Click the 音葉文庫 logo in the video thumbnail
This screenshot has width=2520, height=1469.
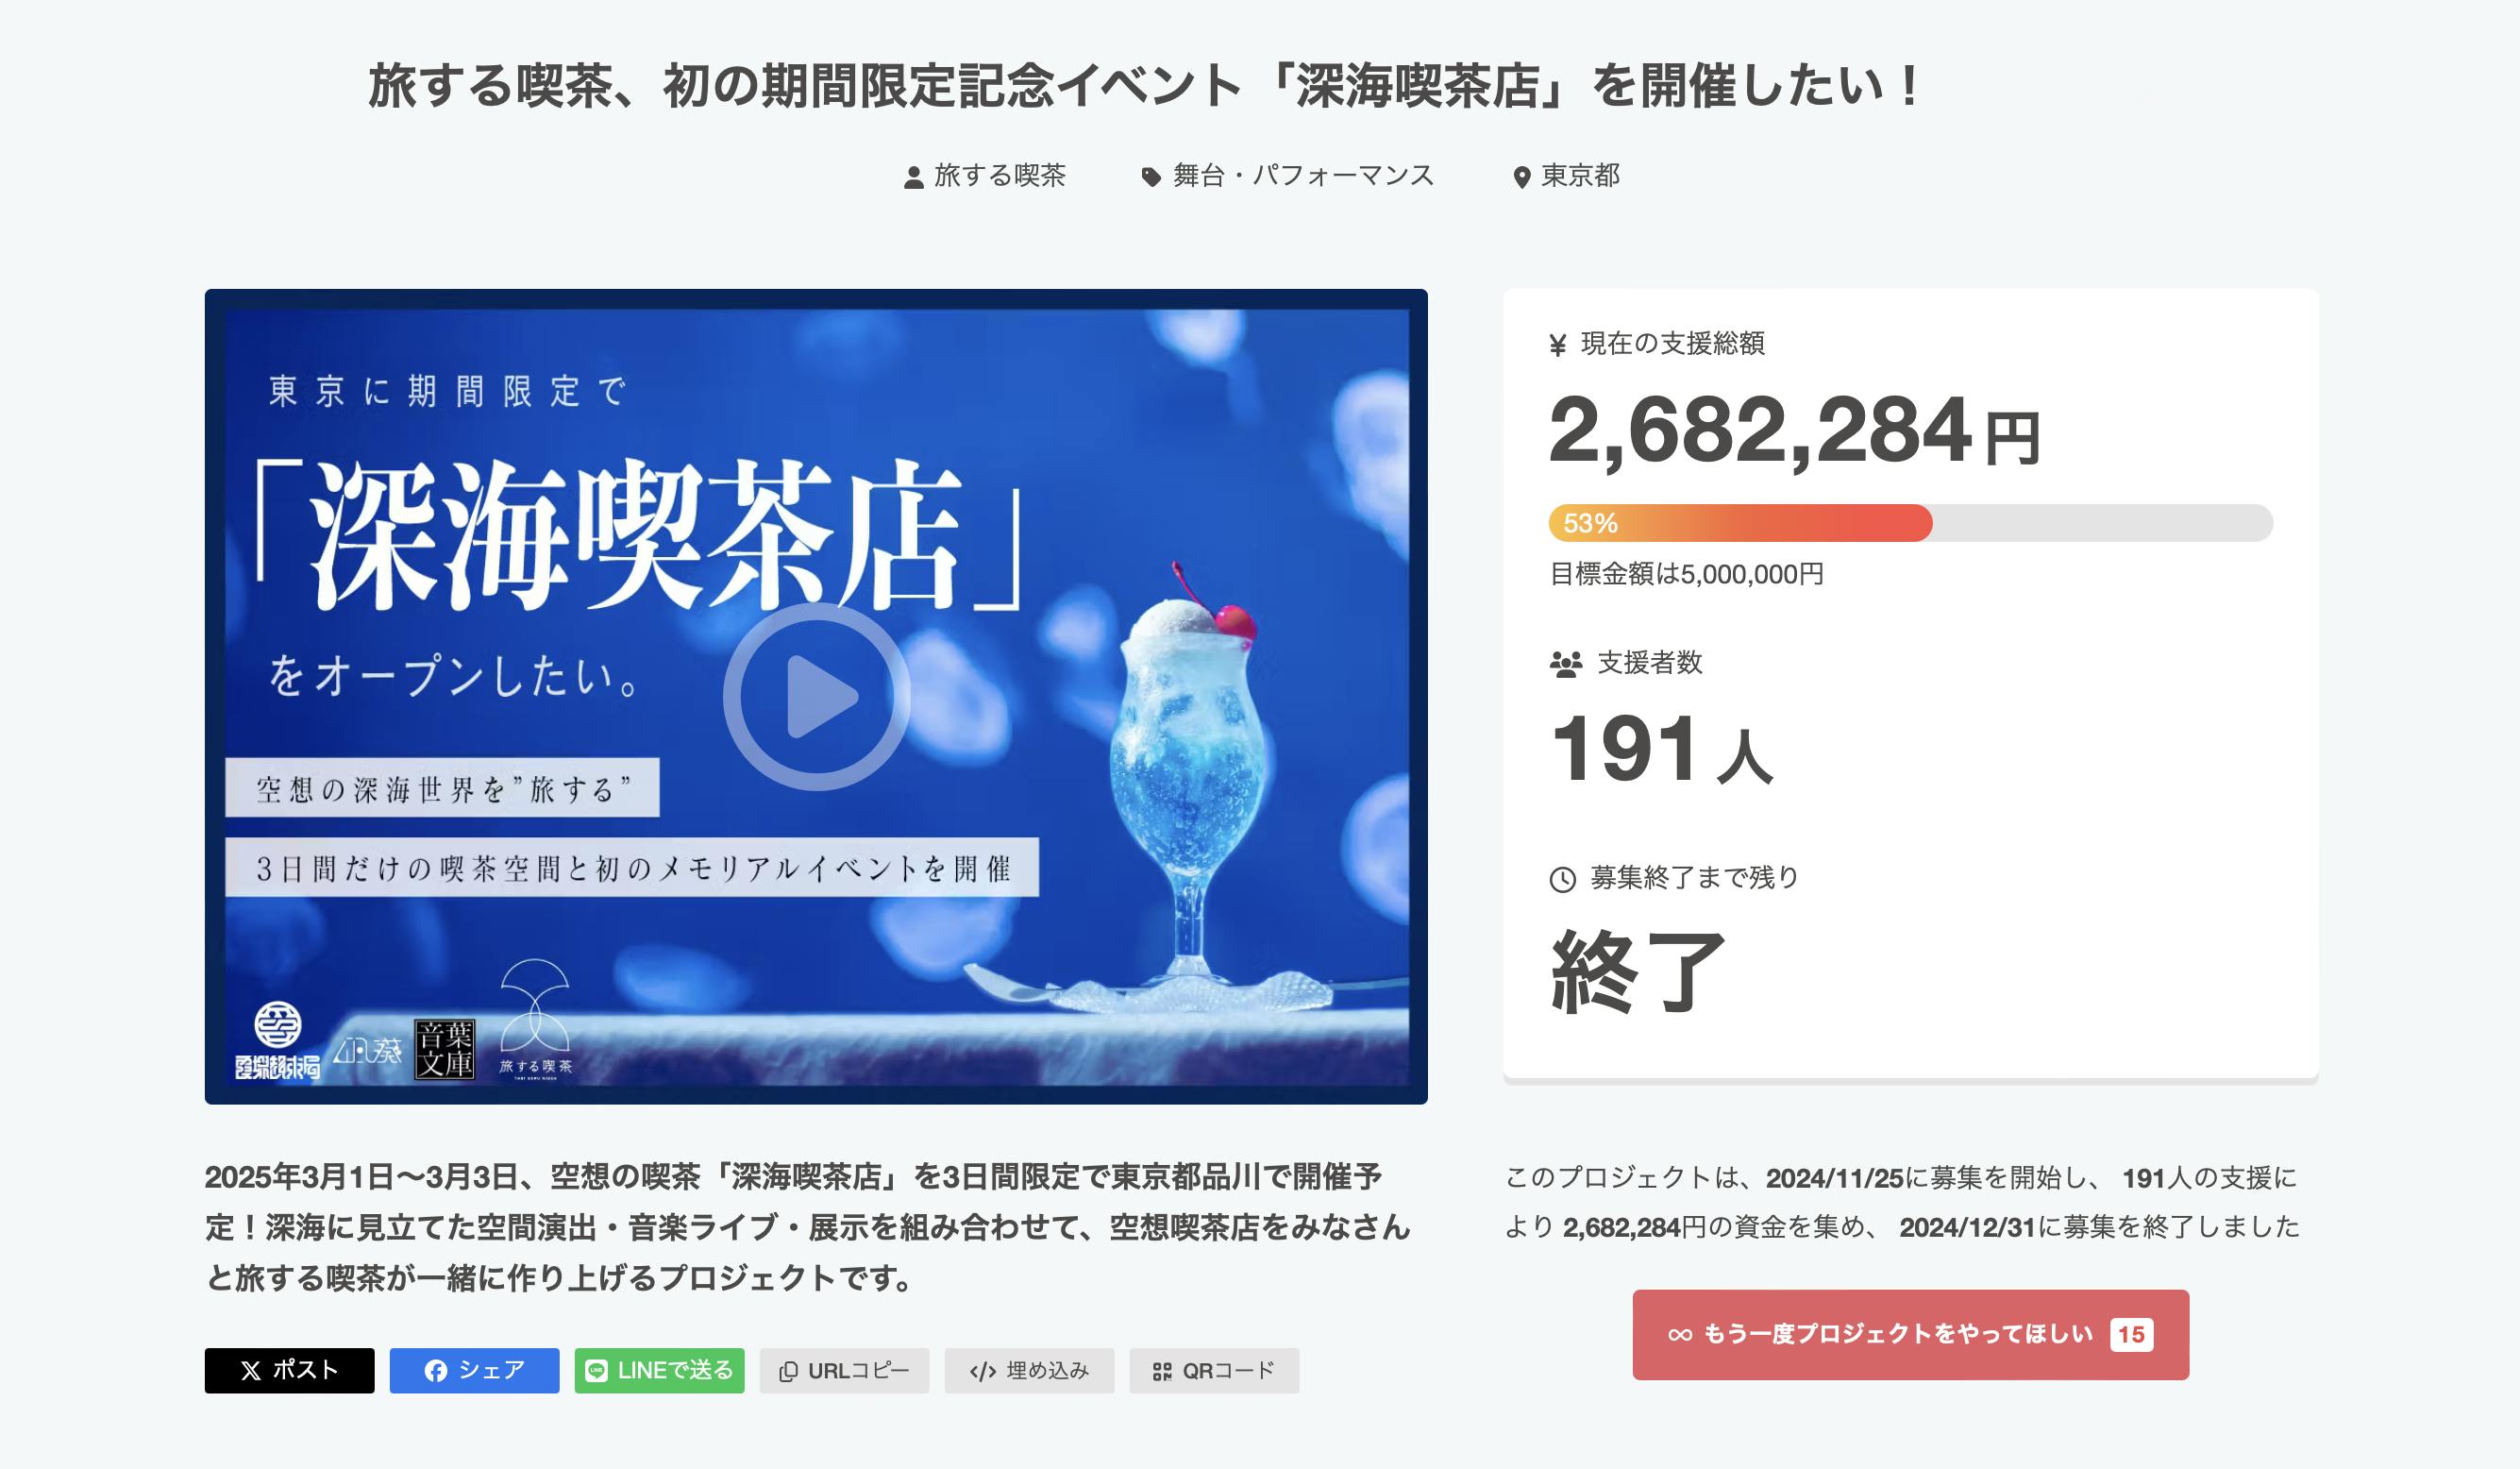445,1049
